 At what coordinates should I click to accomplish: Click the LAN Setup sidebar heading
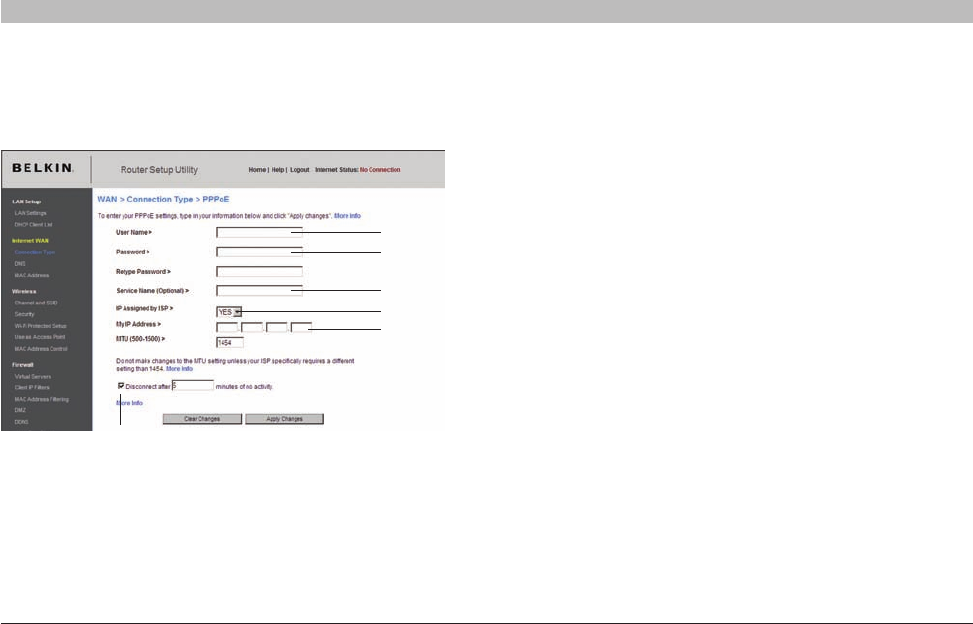tap(27, 202)
